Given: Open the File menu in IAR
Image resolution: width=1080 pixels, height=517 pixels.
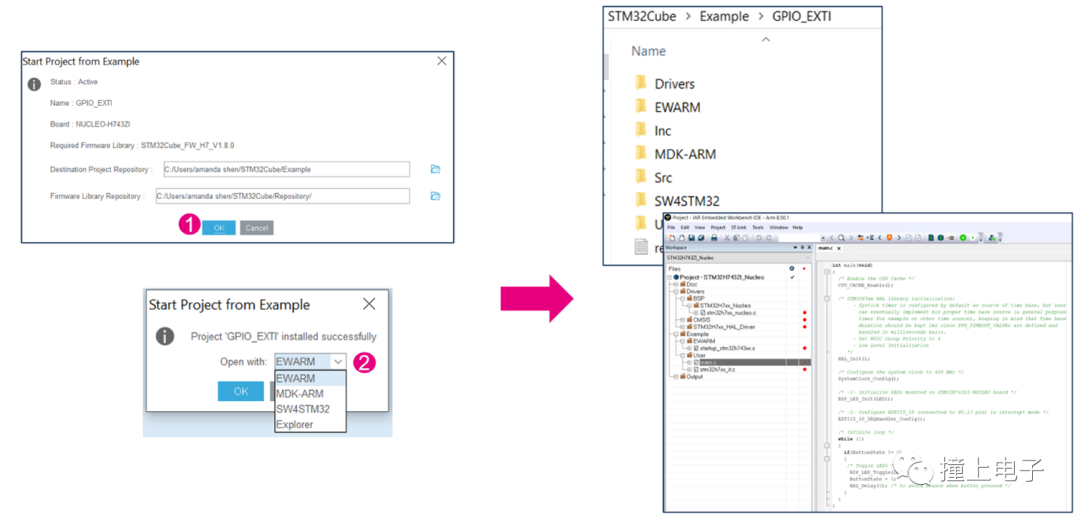Looking at the screenshot, I should (671, 227).
